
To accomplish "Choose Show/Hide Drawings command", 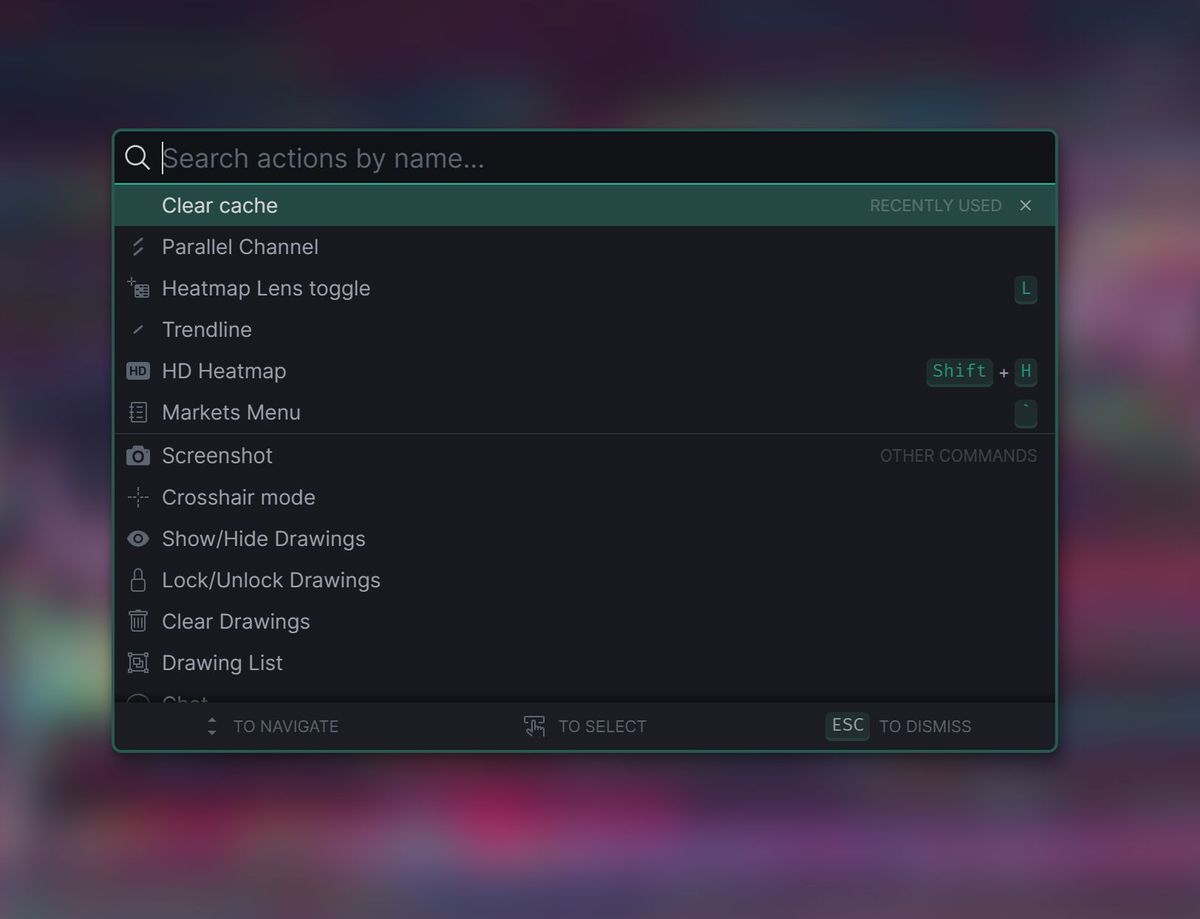I will pos(585,539).
